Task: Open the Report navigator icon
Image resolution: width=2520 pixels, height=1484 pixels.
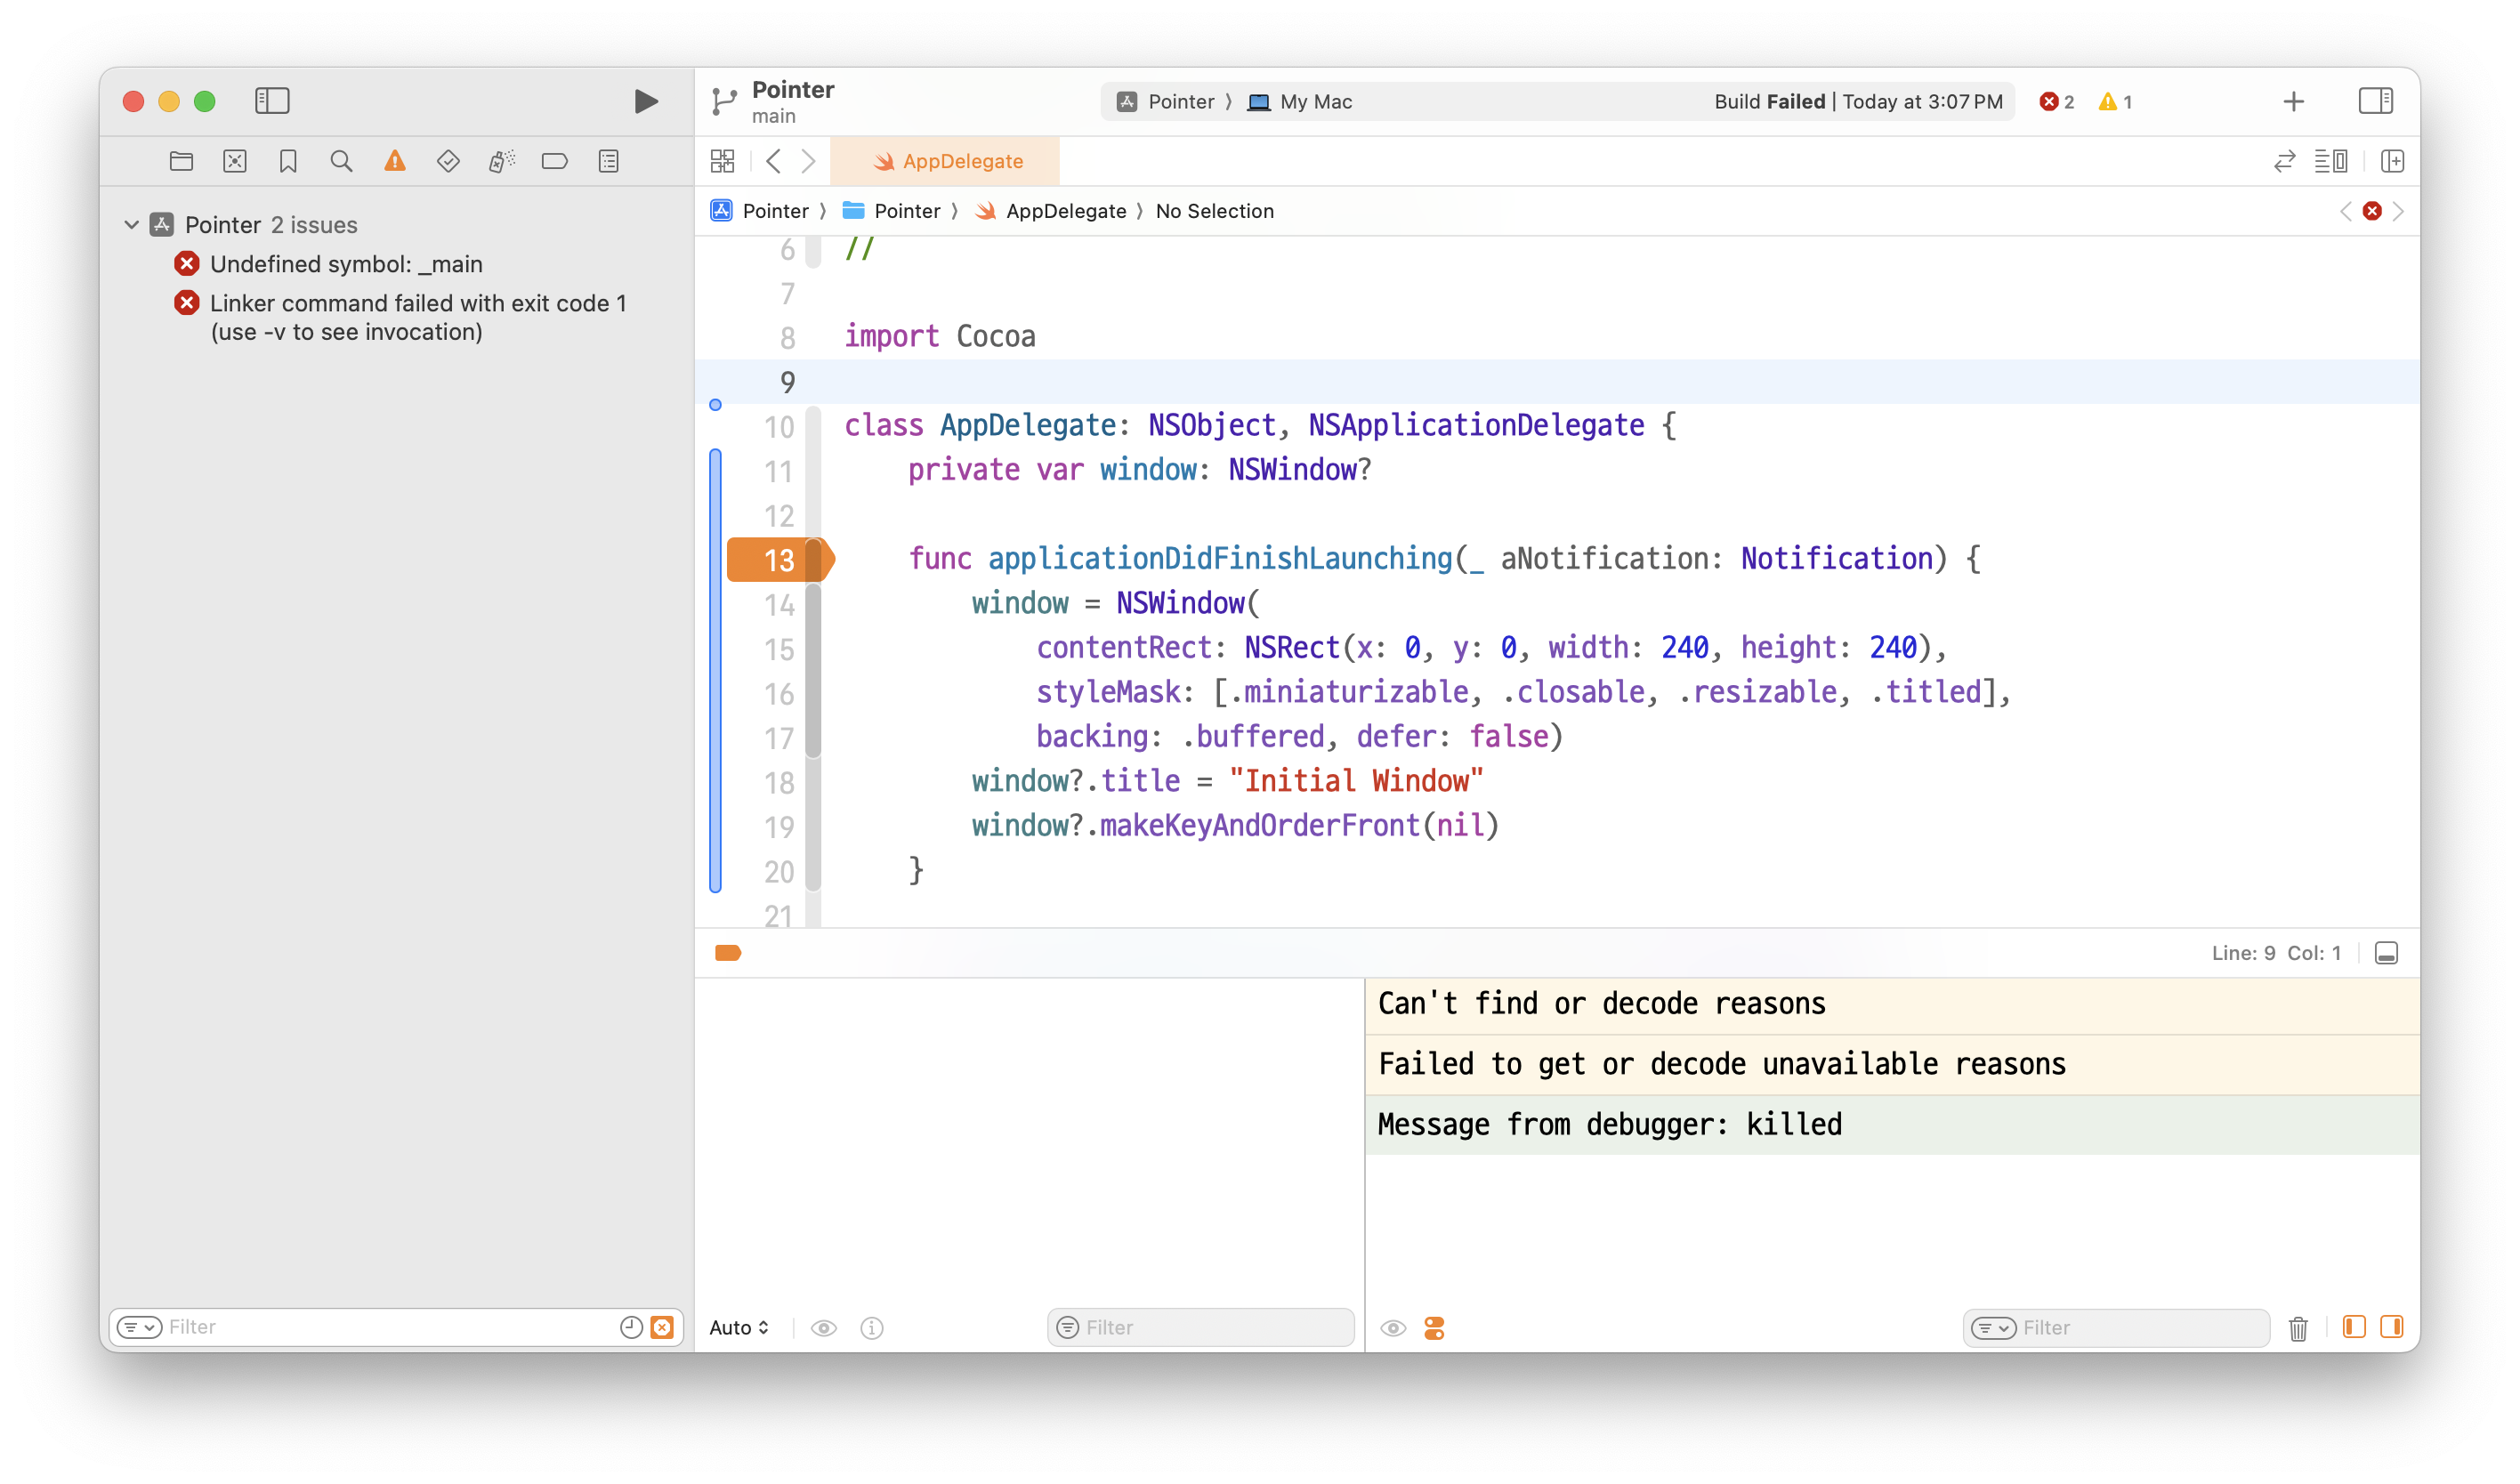Action: [608, 161]
